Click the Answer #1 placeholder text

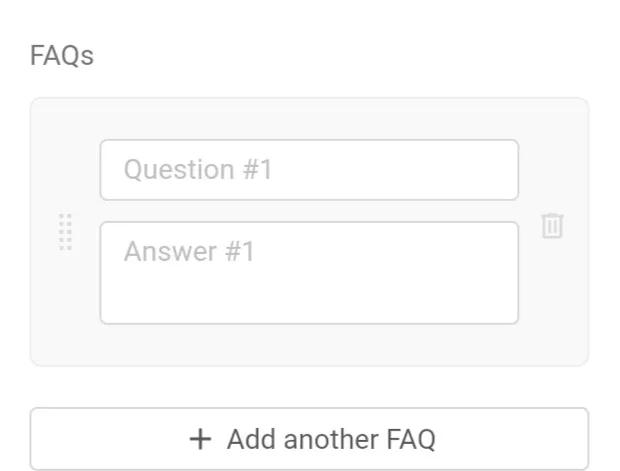[x=189, y=252]
